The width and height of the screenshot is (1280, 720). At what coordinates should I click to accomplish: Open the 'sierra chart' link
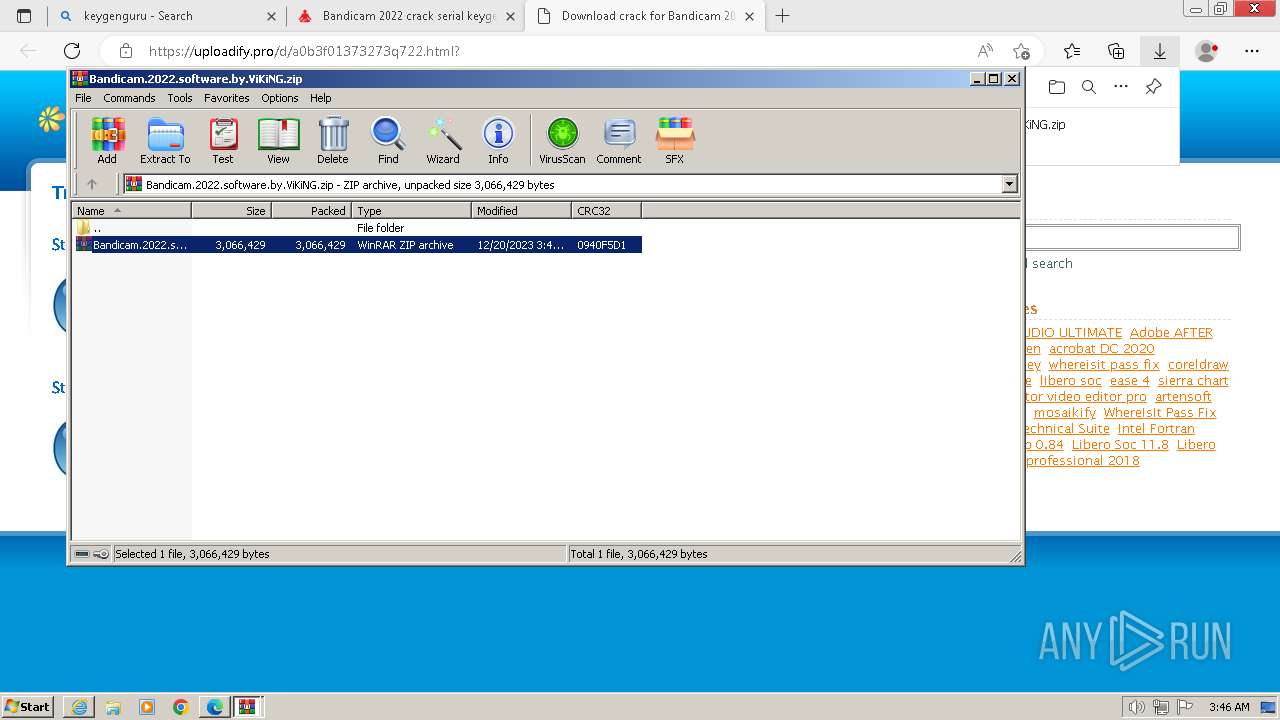point(1193,381)
